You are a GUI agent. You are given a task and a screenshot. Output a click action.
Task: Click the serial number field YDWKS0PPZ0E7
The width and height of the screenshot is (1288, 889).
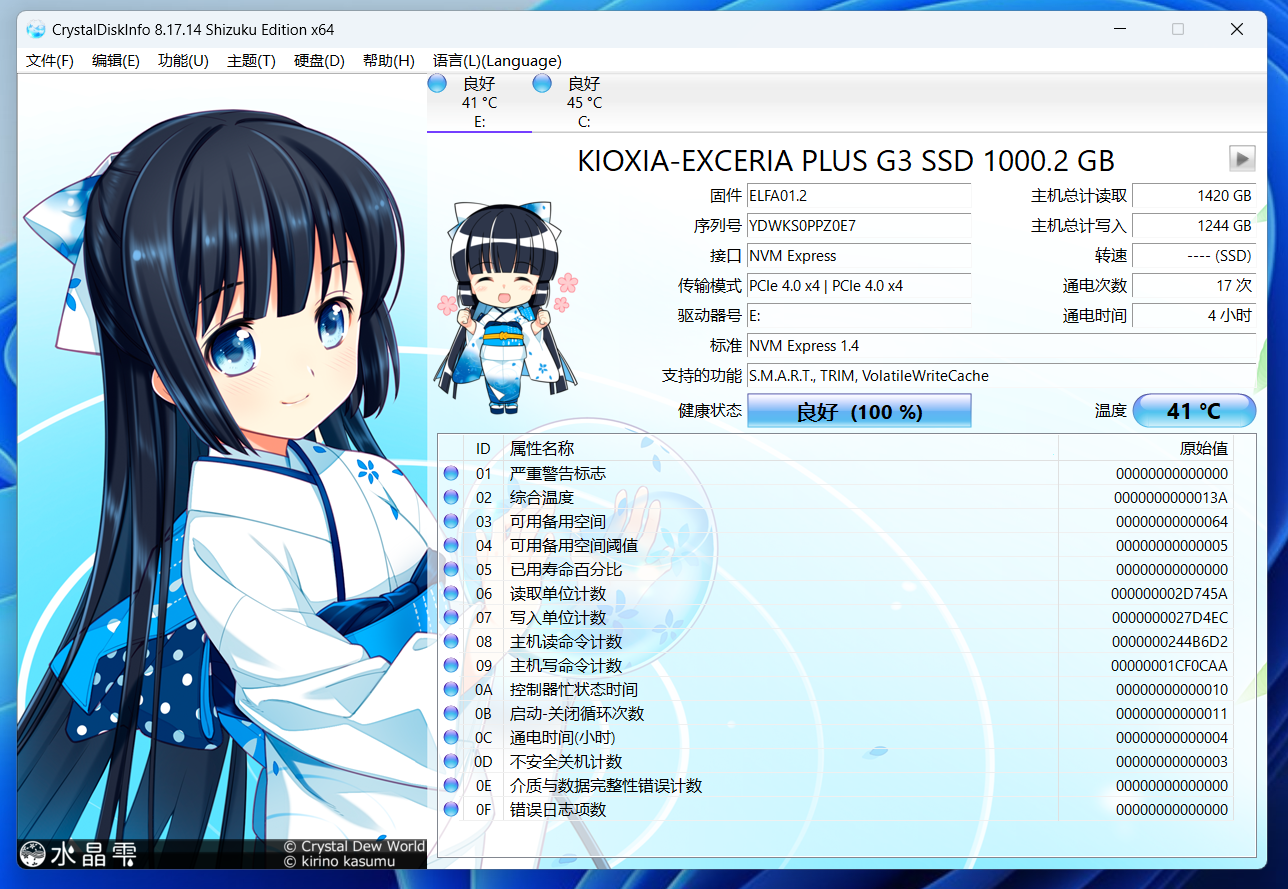(x=859, y=226)
